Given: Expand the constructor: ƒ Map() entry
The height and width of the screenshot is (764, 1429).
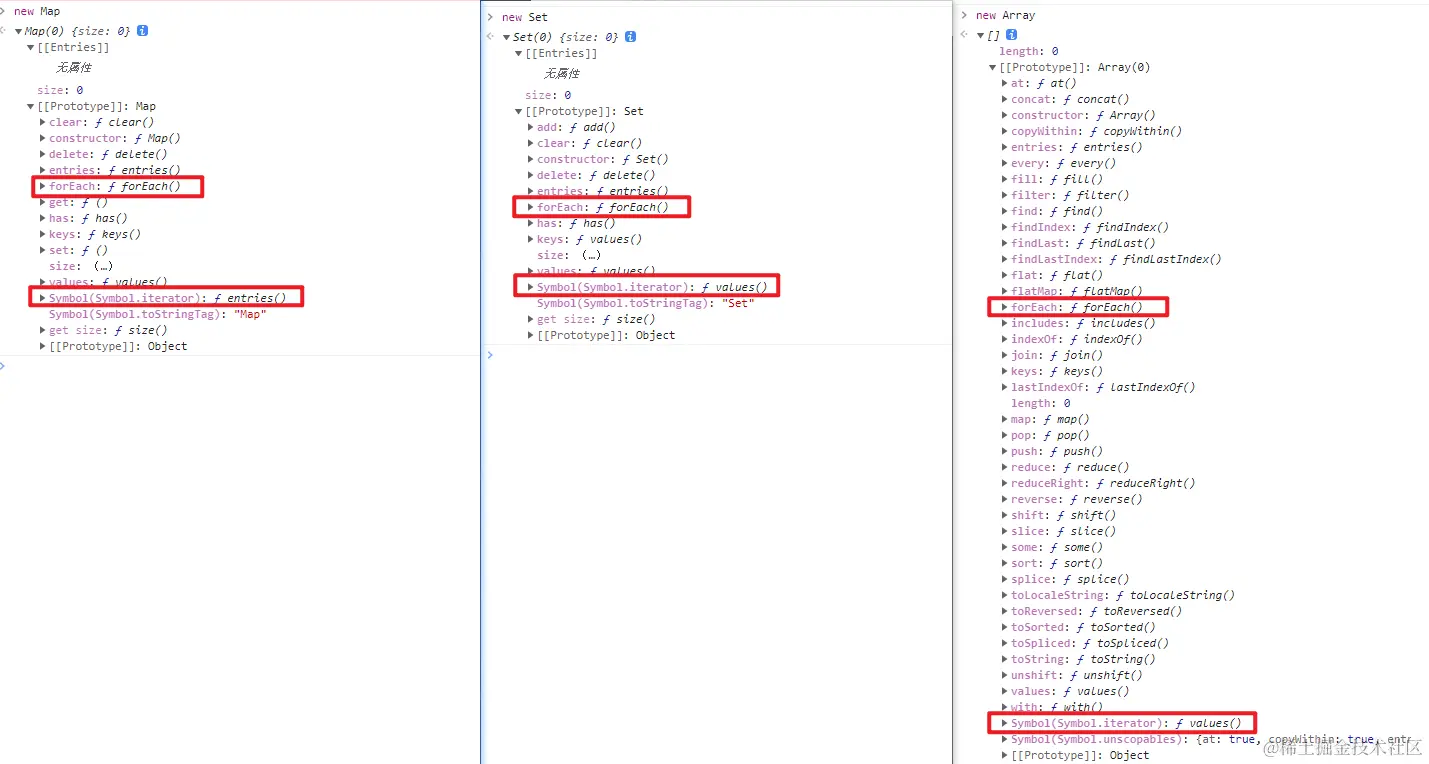Looking at the screenshot, I should [43, 138].
